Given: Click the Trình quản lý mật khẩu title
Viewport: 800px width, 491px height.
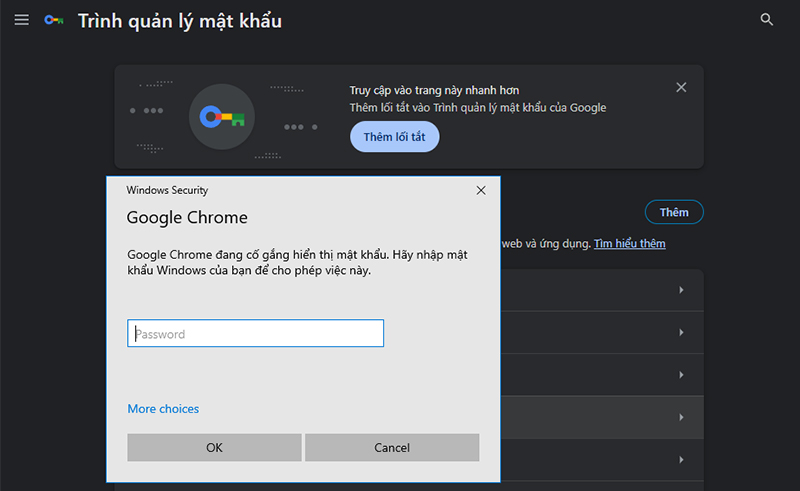Looking at the screenshot, I should 180,21.
